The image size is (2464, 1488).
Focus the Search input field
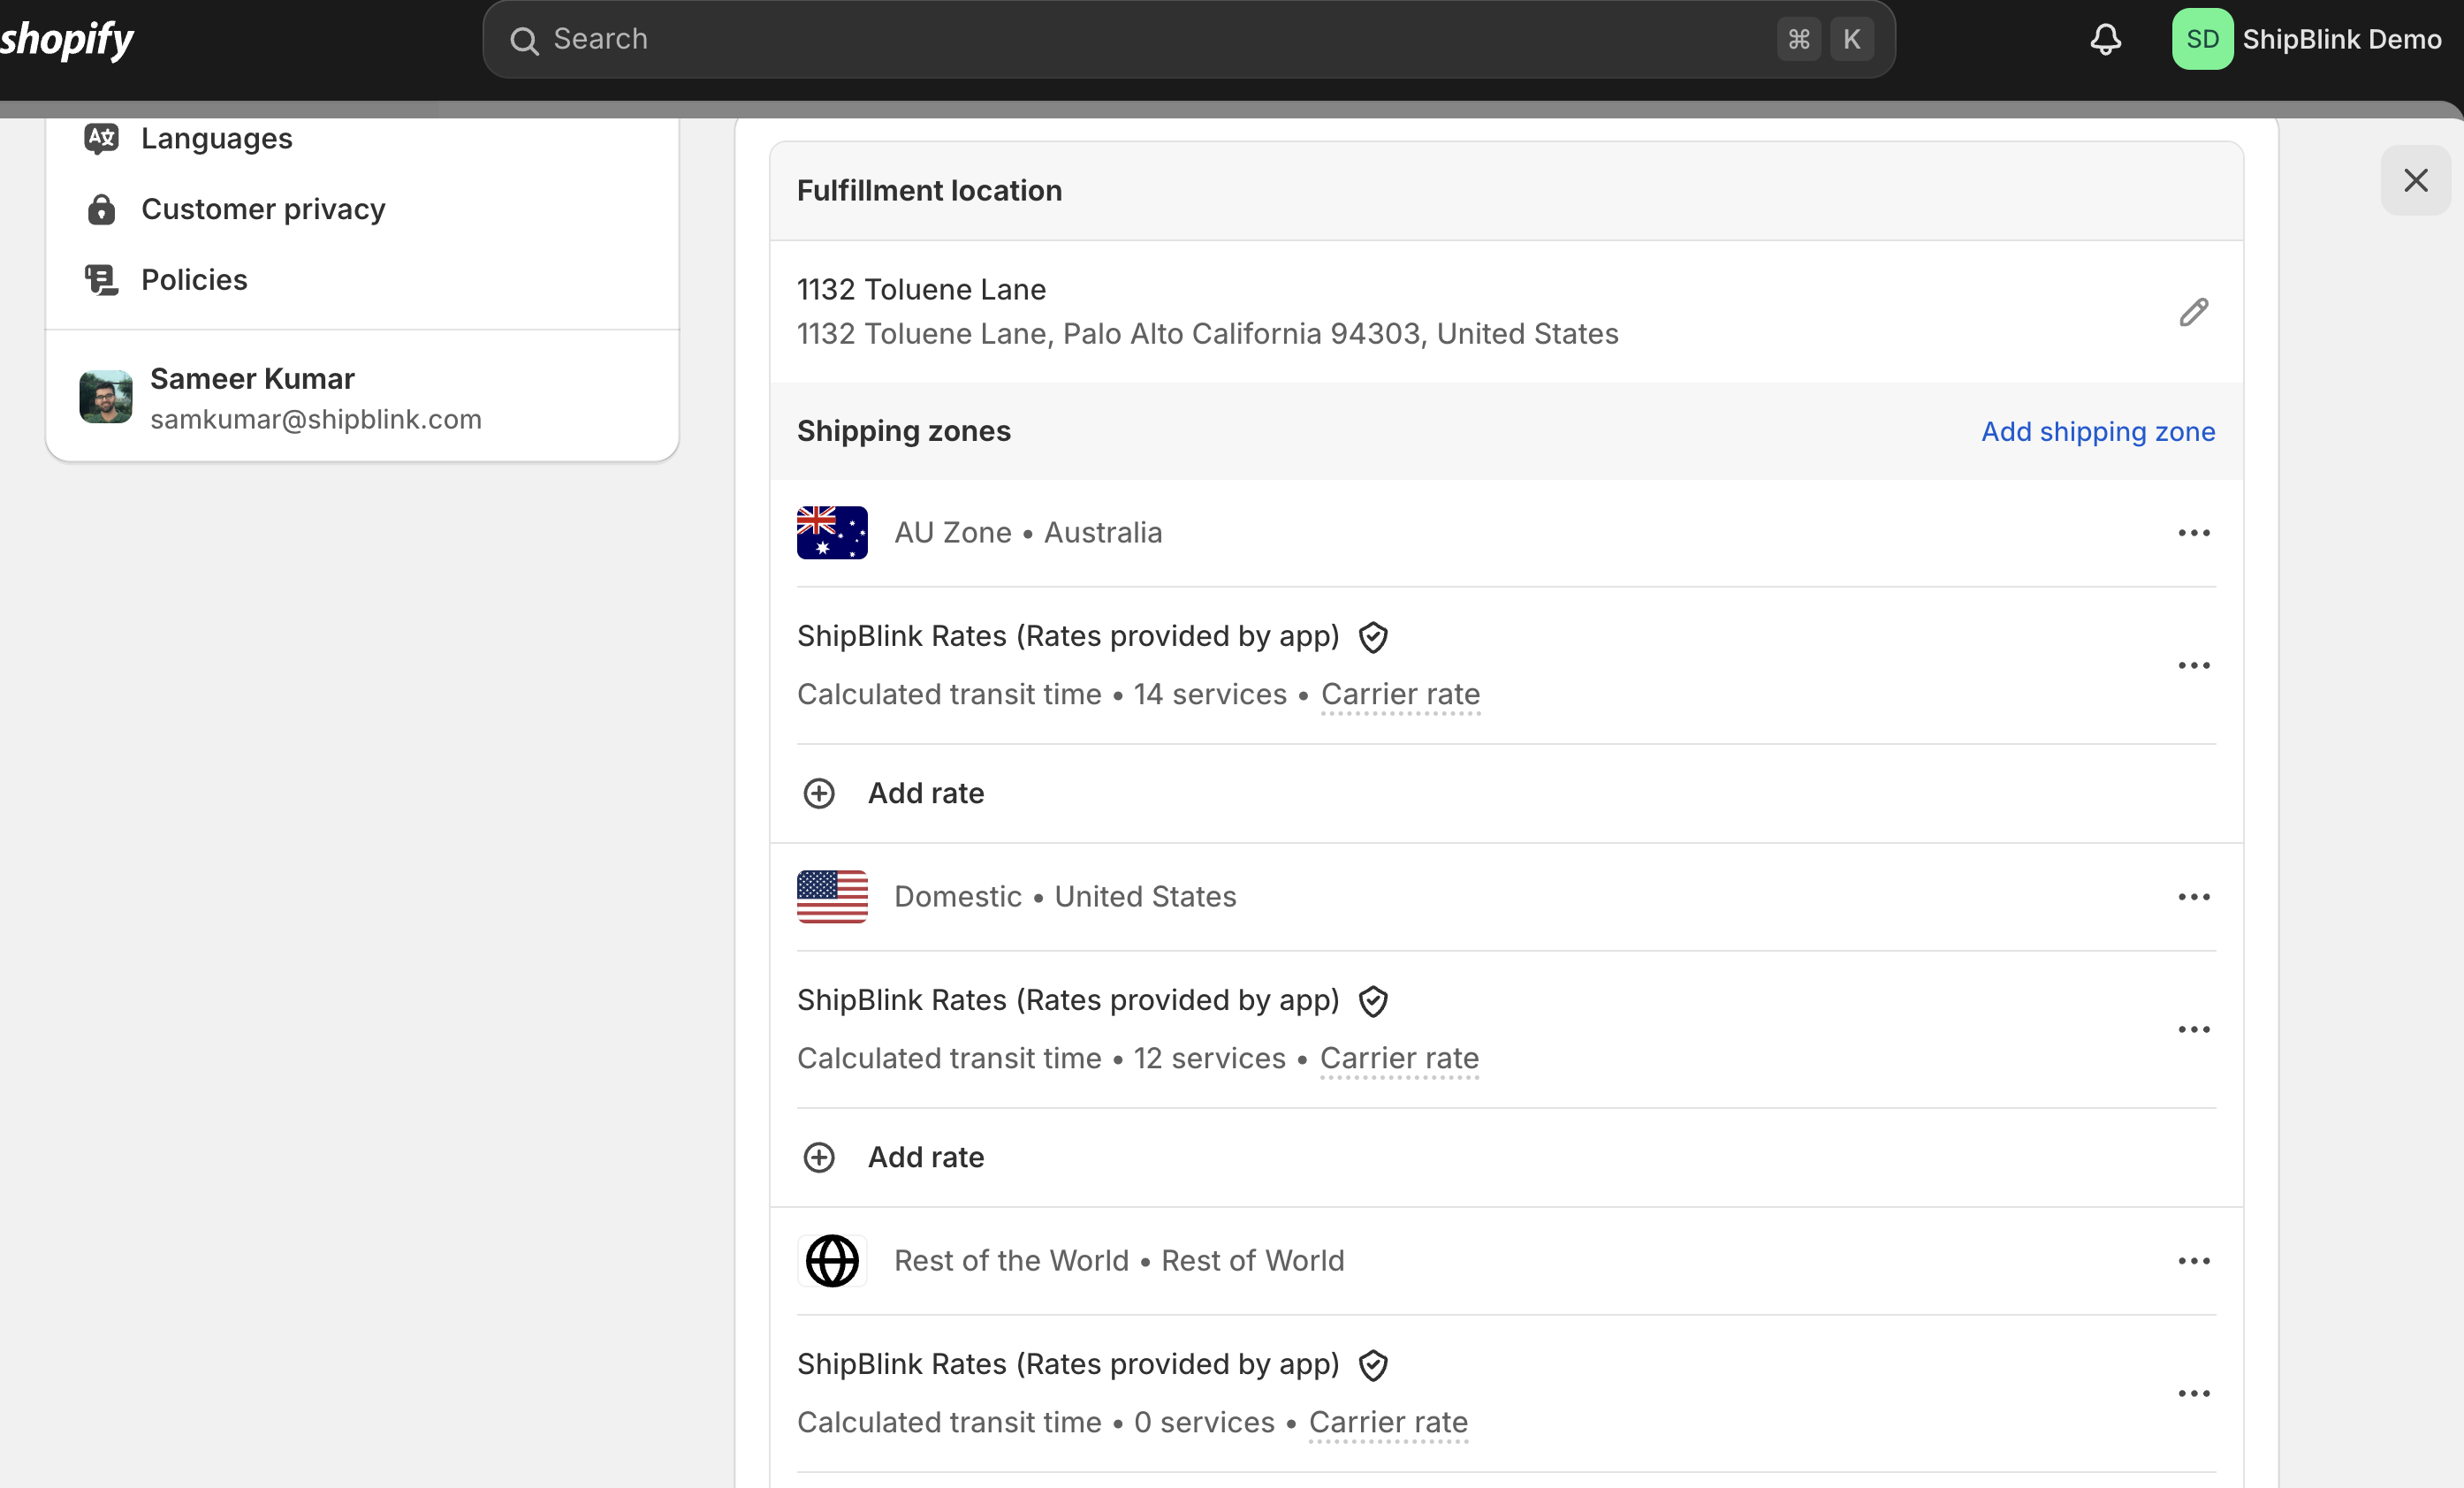1188,39
